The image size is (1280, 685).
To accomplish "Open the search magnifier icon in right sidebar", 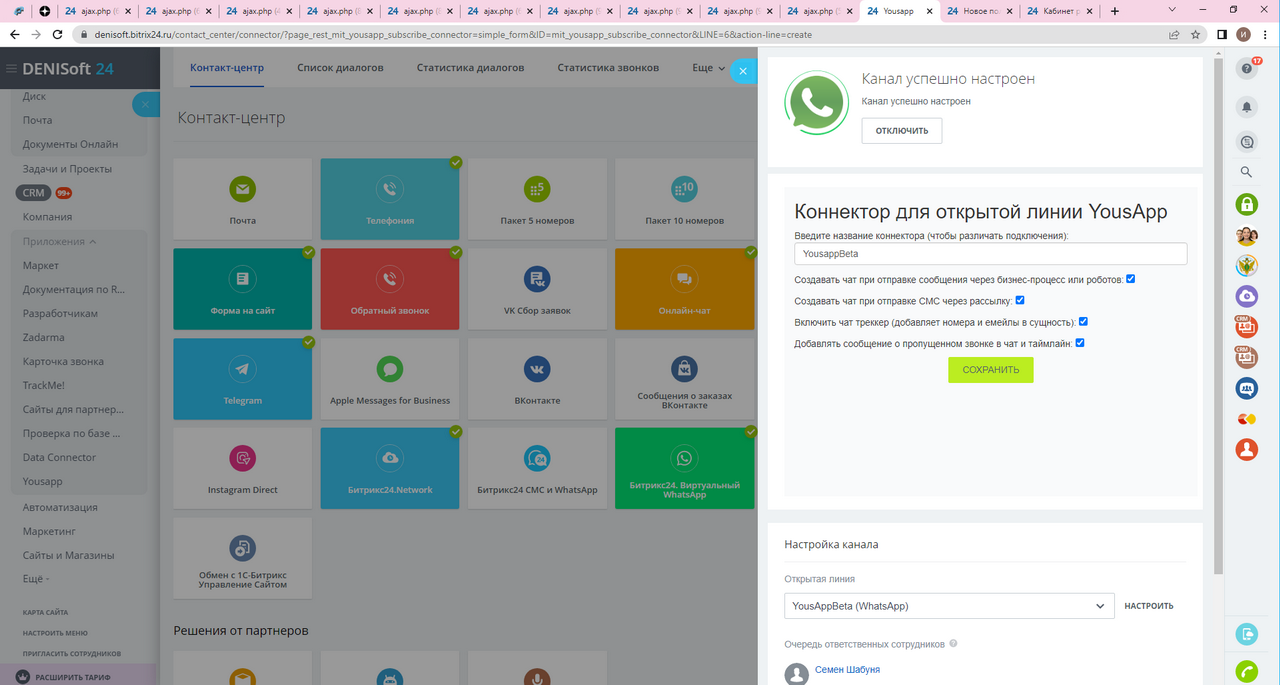I will point(1246,172).
